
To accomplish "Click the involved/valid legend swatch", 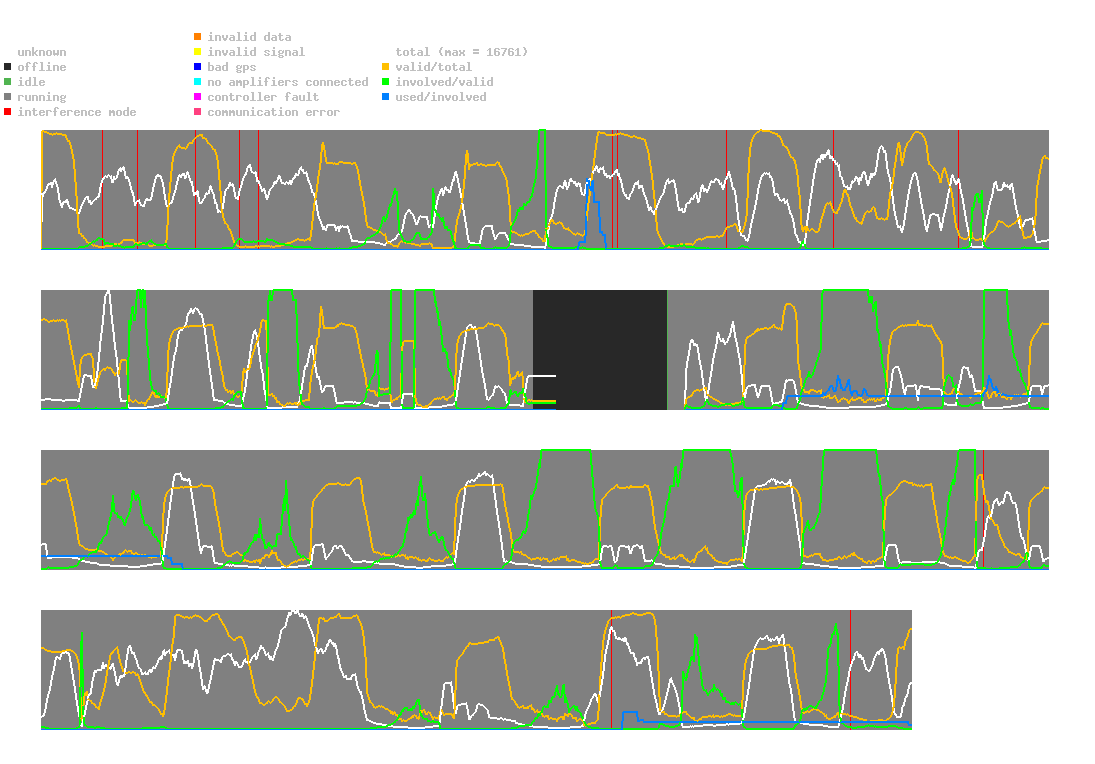I will click(385, 82).
